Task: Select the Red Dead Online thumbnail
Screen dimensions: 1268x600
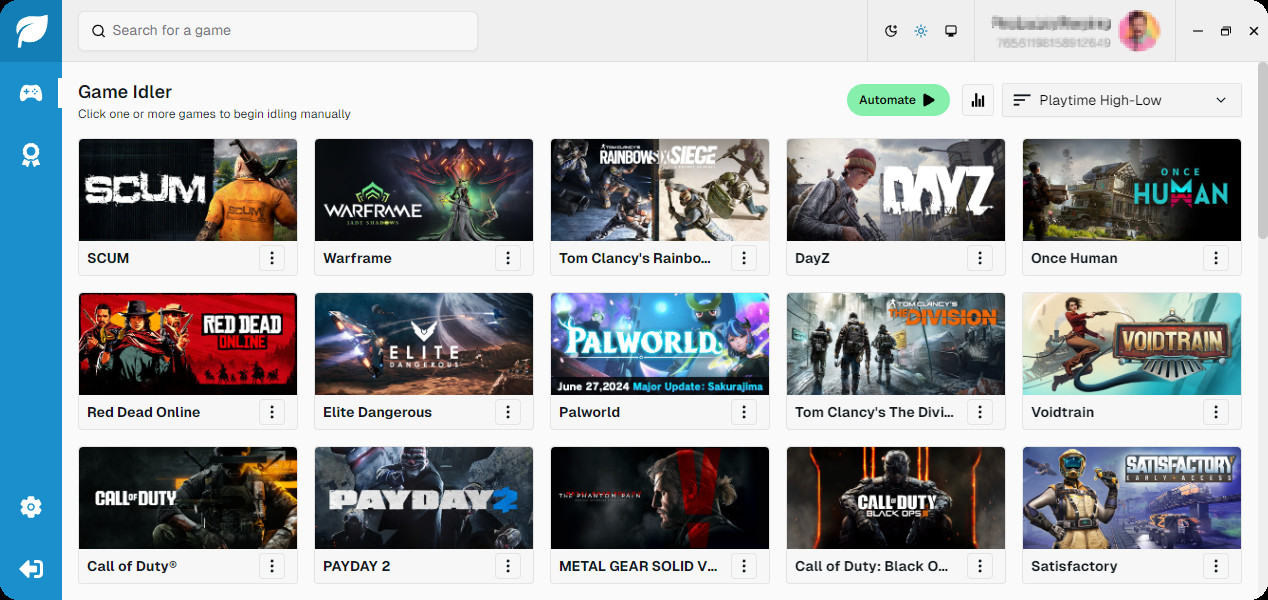Action: coord(188,344)
